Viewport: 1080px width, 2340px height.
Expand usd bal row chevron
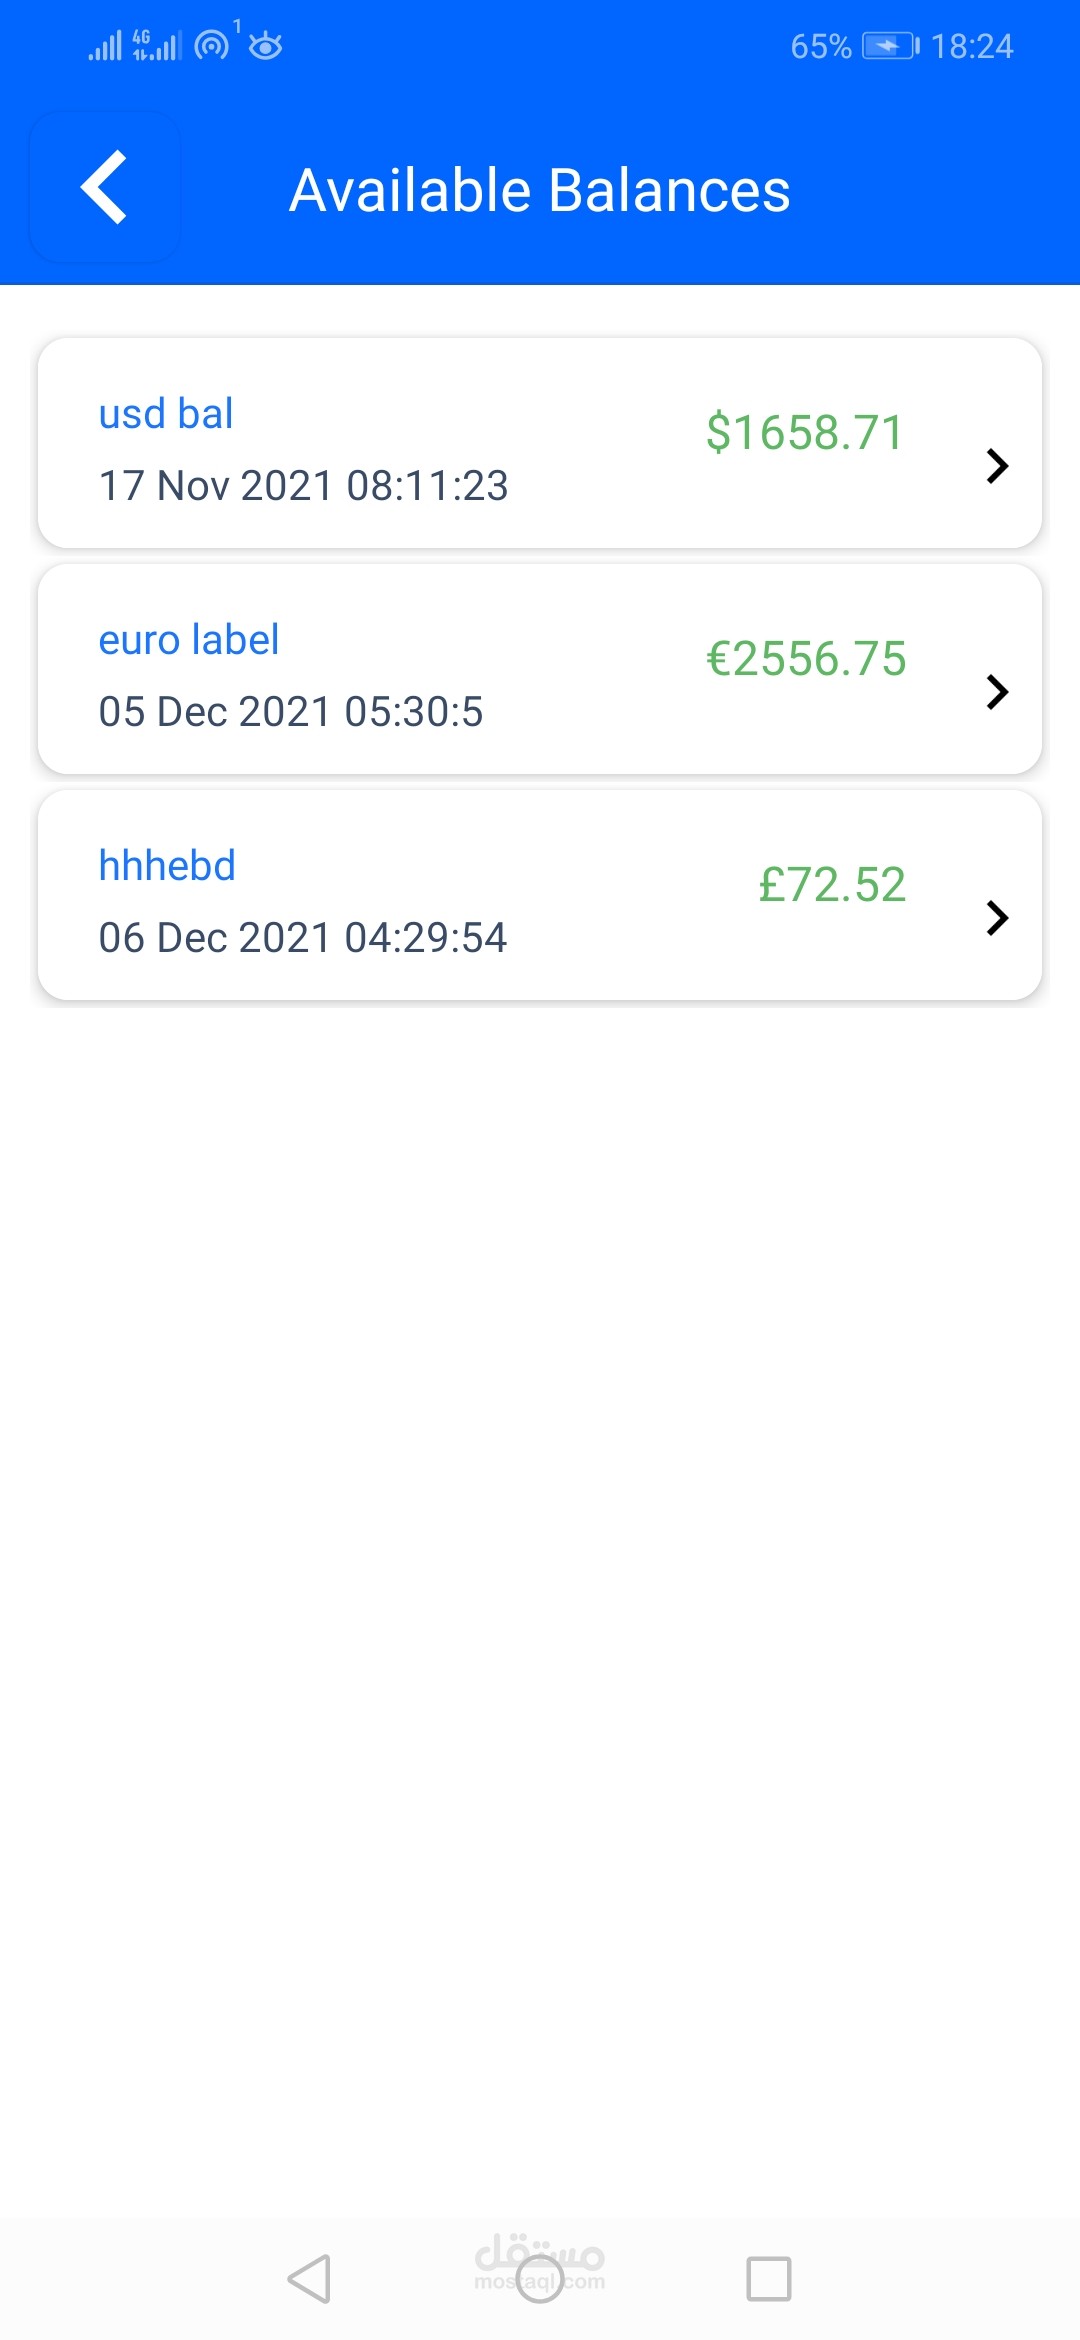pyautogui.click(x=996, y=466)
